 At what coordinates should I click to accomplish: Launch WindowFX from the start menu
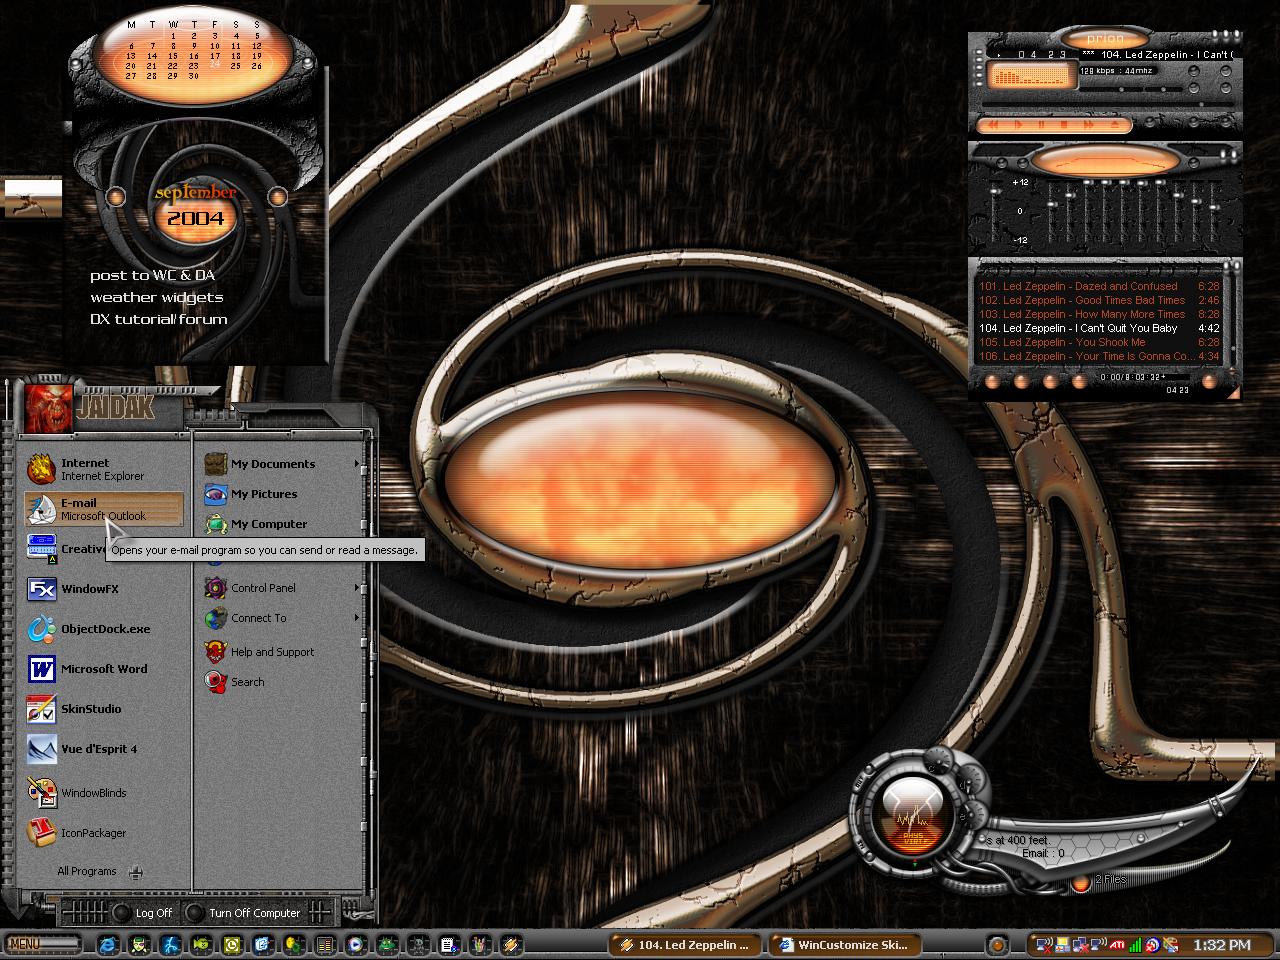(88, 589)
